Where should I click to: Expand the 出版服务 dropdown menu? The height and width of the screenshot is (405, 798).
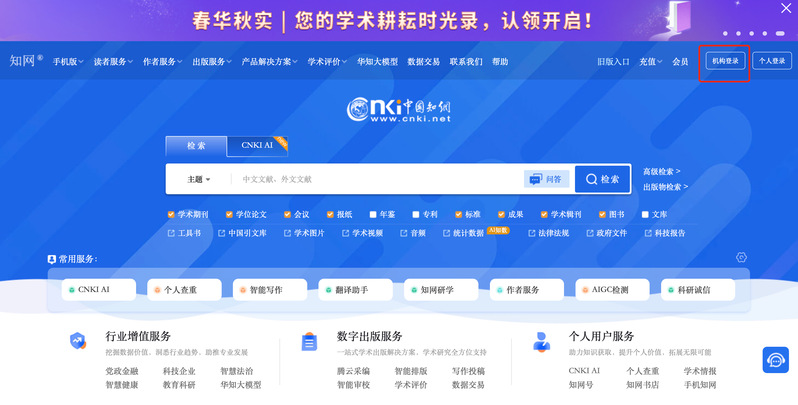click(212, 62)
